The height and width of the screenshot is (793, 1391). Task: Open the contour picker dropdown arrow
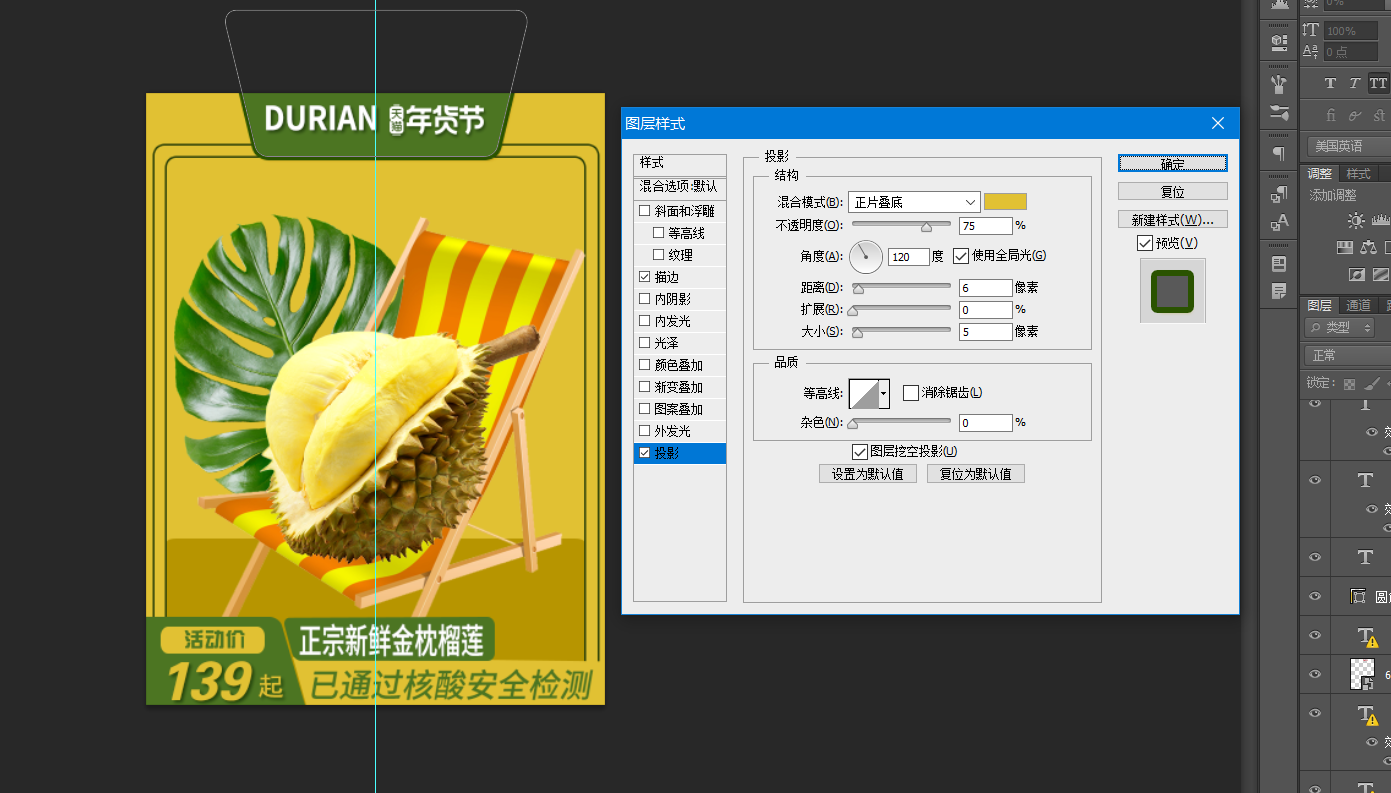click(x=884, y=394)
